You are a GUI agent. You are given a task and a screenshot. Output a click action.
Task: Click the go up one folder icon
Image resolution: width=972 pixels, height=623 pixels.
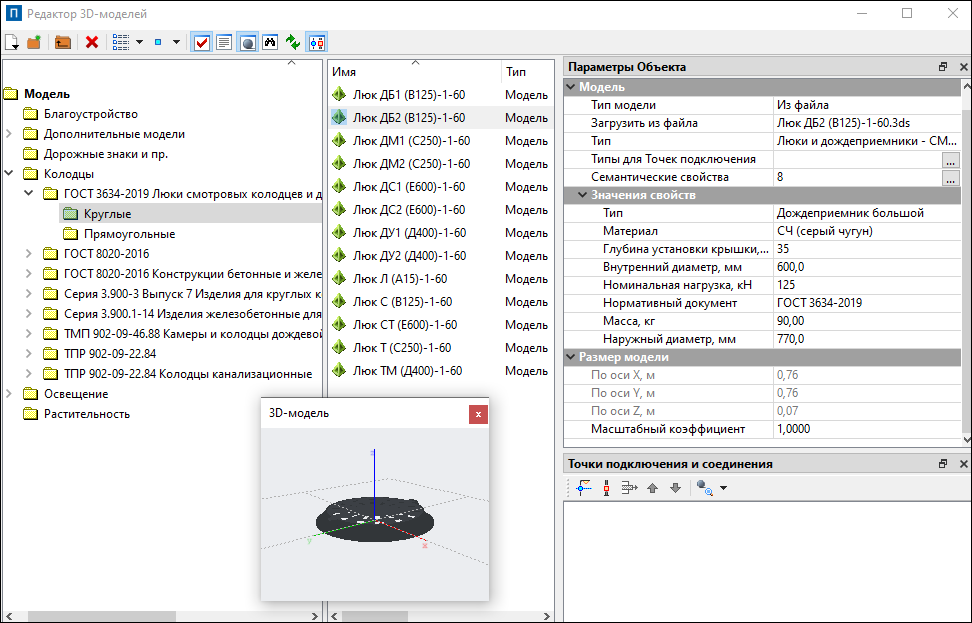(63, 42)
